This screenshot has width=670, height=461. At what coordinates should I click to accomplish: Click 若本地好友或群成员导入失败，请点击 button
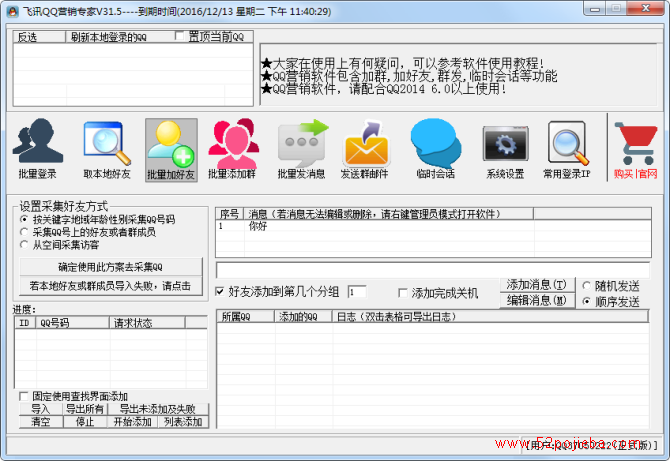point(111,286)
